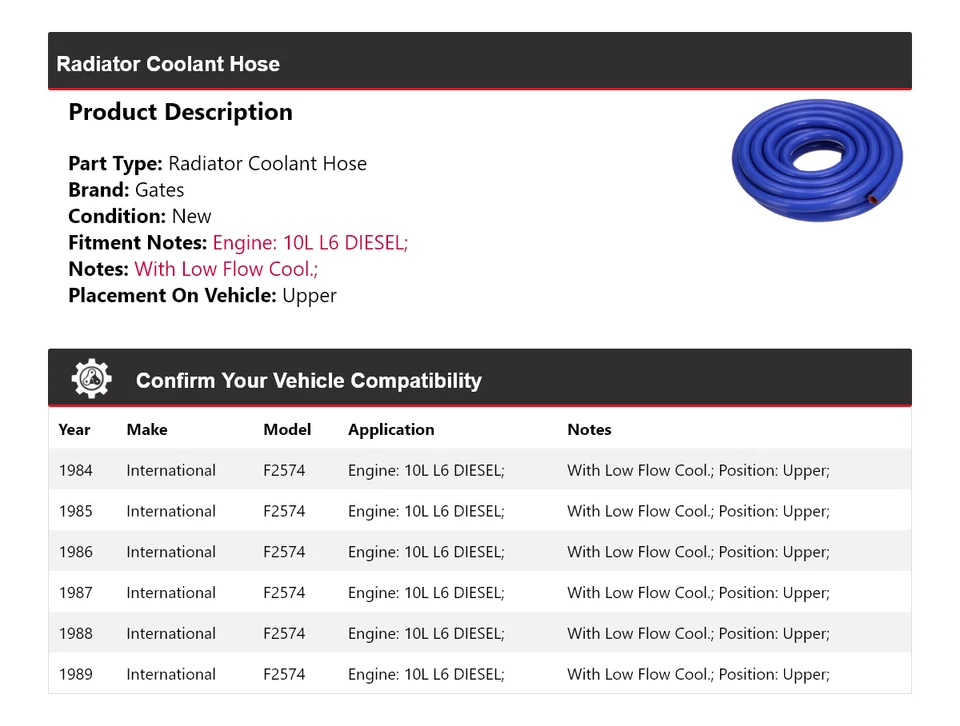The width and height of the screenshot is (960, 726).
Task: Click the Engine: 10L L6 DIESEL fitment note
Action: coord(310,243)
